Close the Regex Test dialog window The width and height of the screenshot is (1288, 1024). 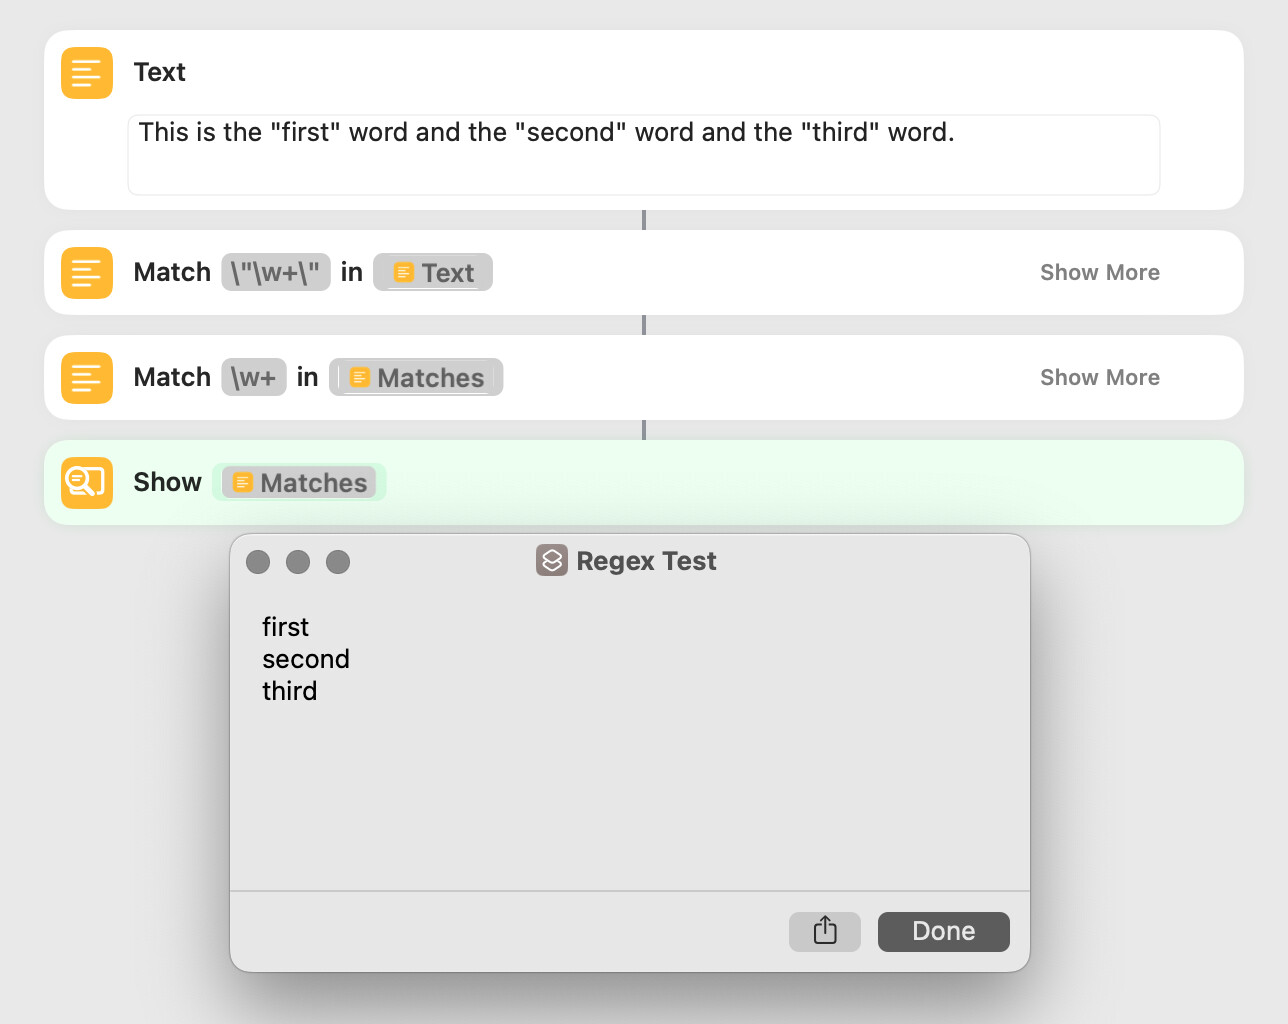(258, 562)
